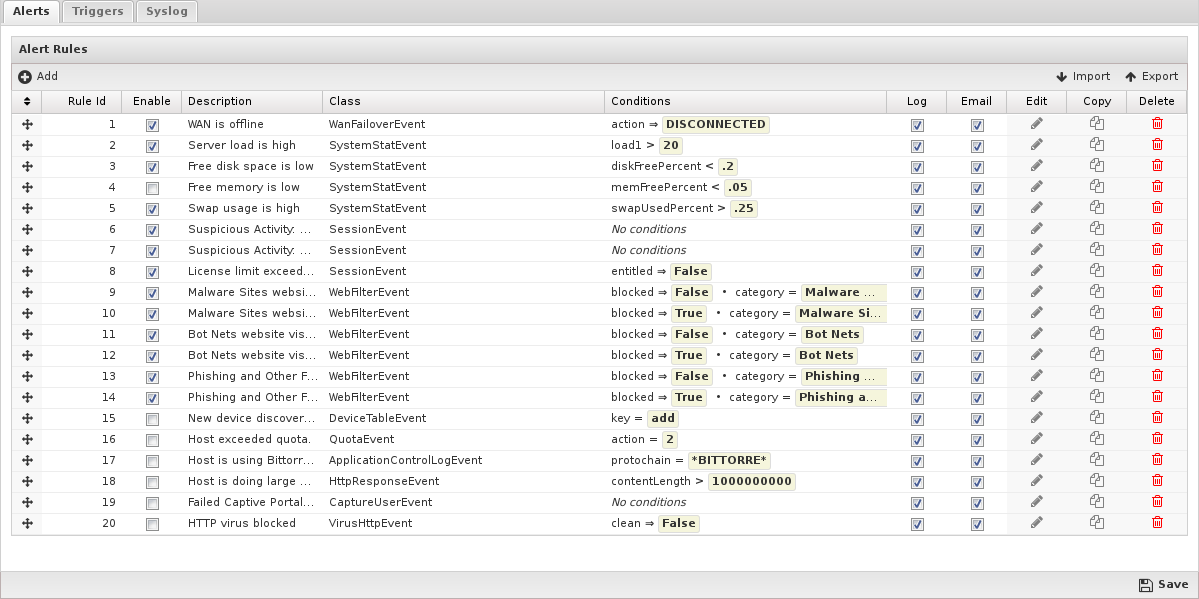Edit the Swap usage is high rule
This screenshot has height=599, width=1199.
coord(1036,208)
